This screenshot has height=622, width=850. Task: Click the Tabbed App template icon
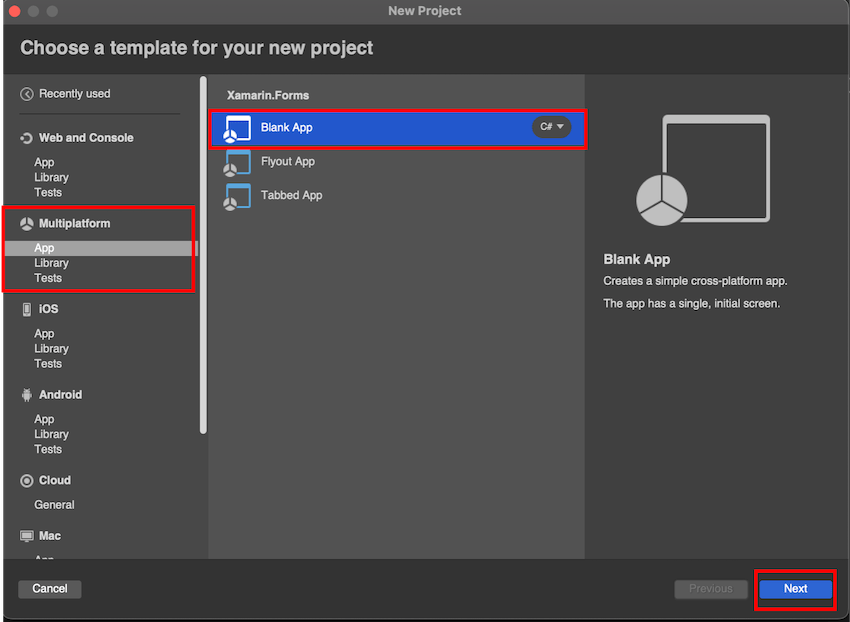(x=237, y=196)
